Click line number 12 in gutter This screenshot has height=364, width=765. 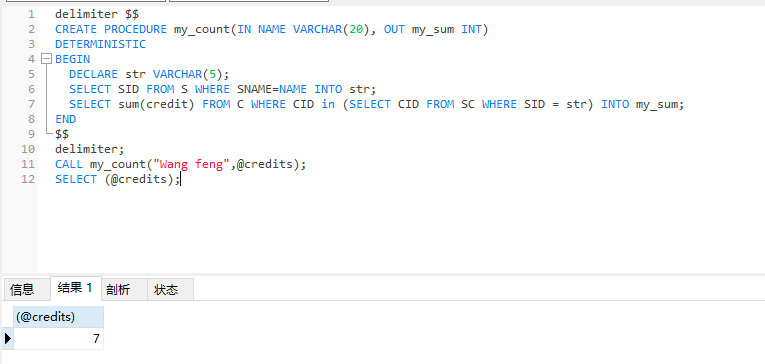[x=28, y=179]
